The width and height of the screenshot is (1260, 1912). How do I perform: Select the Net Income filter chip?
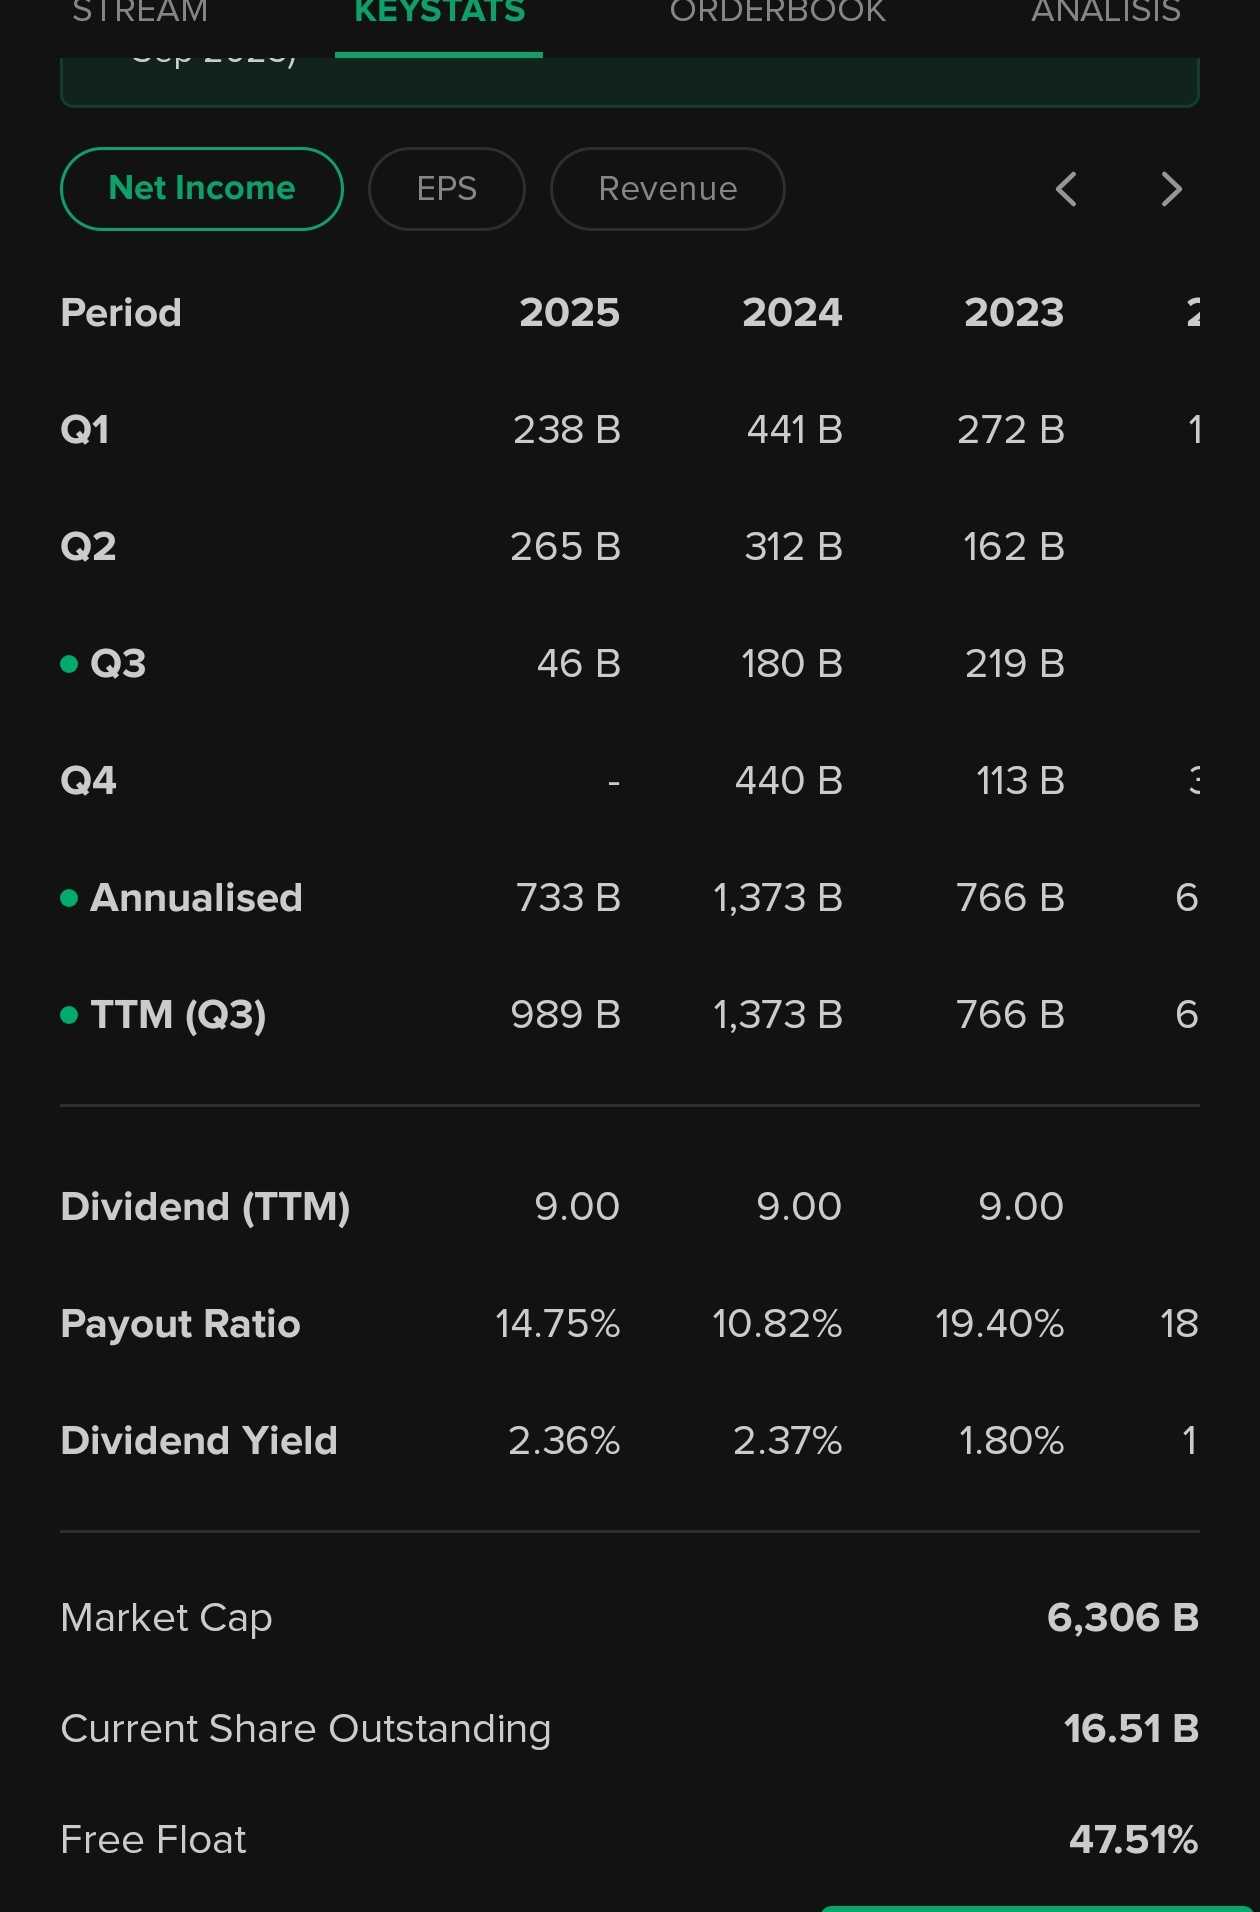(202, 189)
